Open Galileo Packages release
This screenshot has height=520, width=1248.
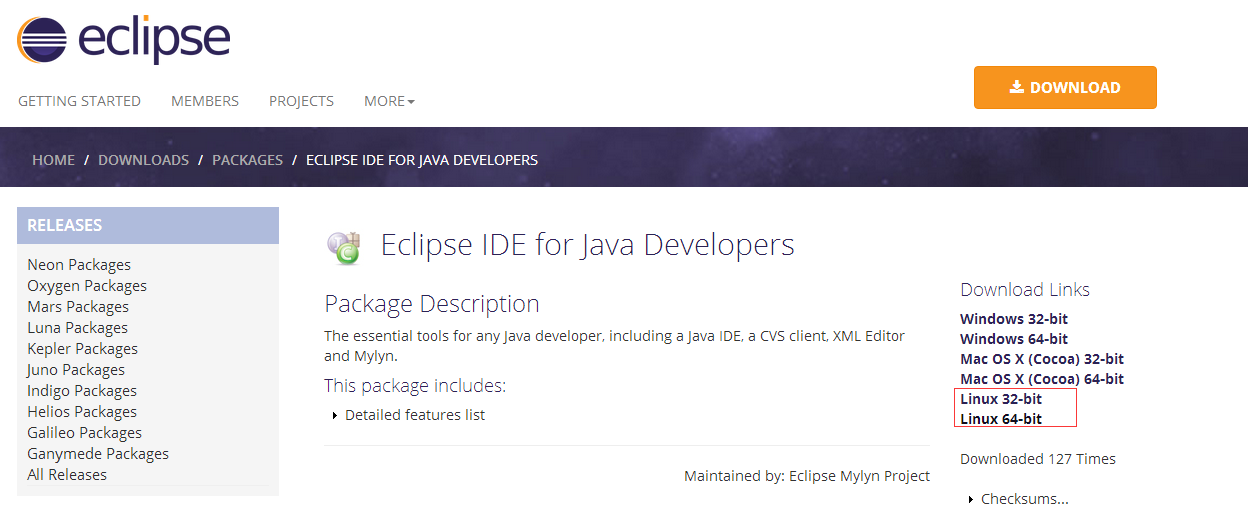[x=84, y=433]
